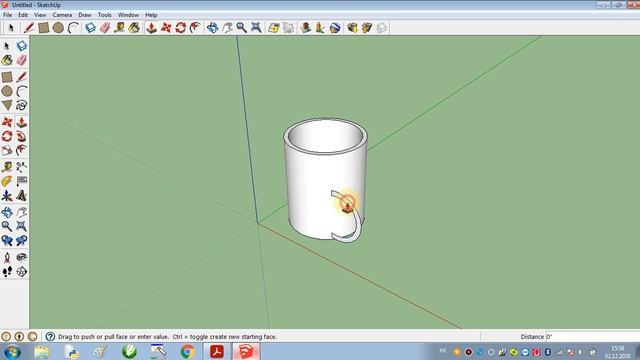Viewport: 640px width, 360px height.
Task: Open Google Chrome from the taskbar
Action: pyautogui.click(x=188, y=352)
